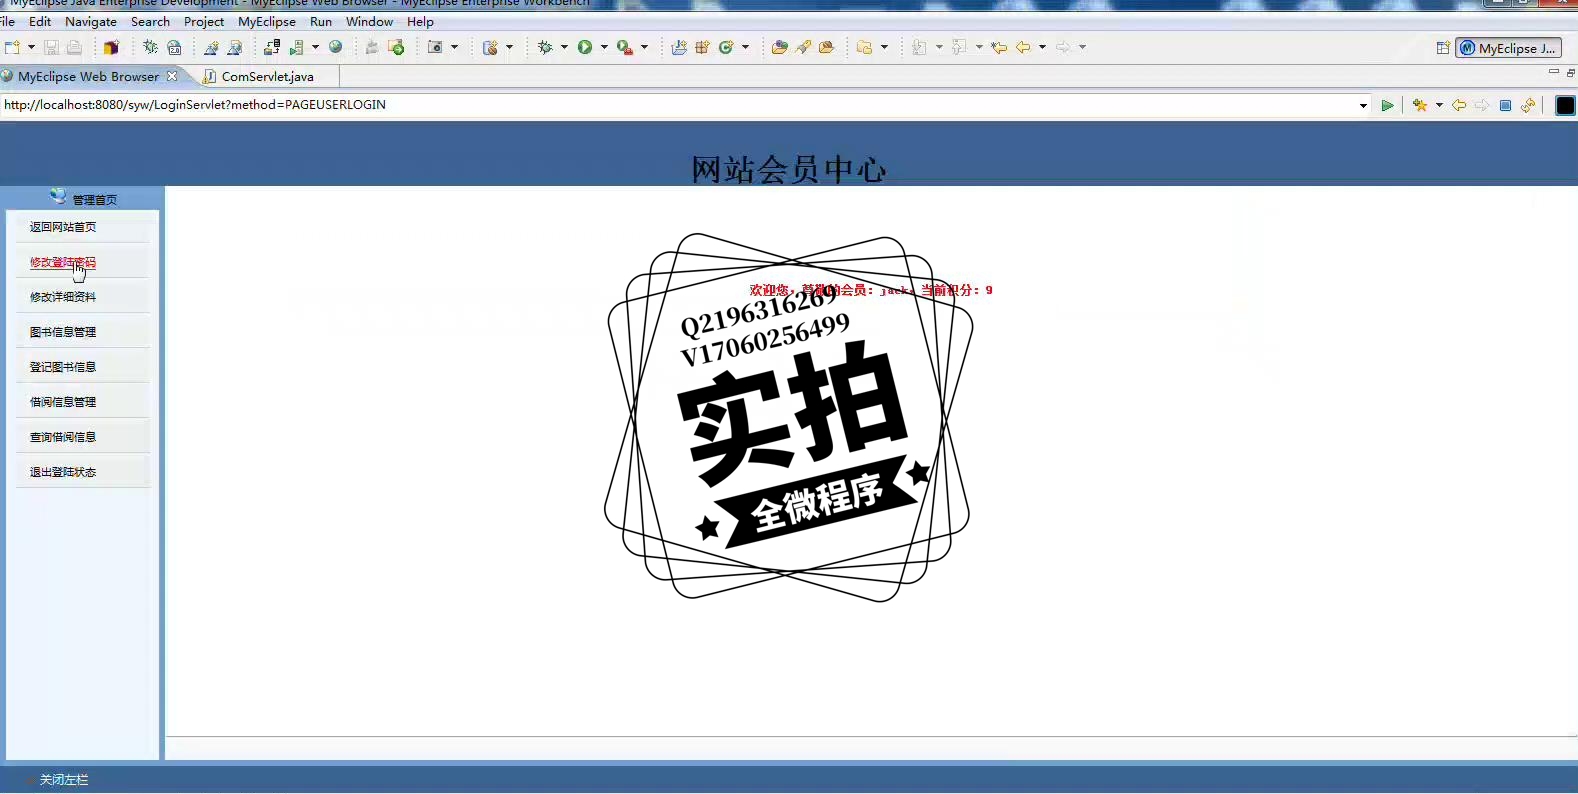Open the MyEclipse menu
The image size is (1578, 794).
pyautogui.click(x=267, y=21)
